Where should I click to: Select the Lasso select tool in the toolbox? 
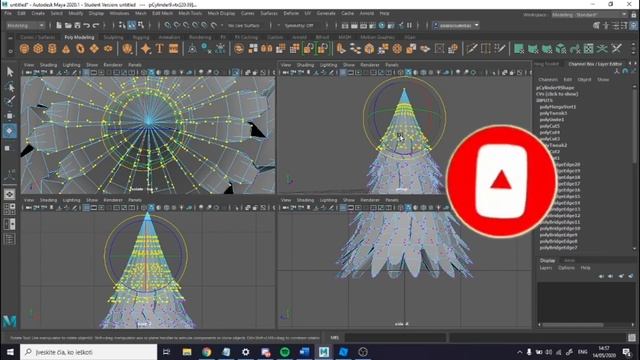(x=10, y=87)
